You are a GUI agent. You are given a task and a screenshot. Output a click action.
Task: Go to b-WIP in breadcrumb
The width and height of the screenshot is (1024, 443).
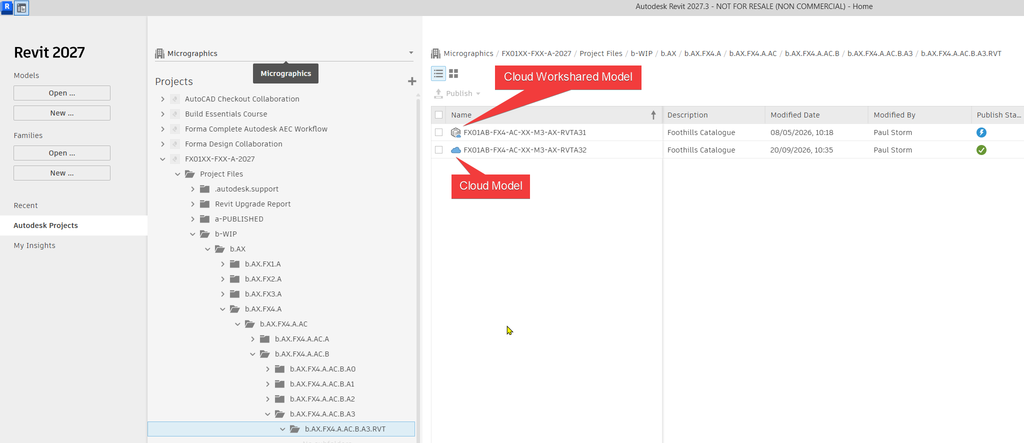click(x=641, y=54)
